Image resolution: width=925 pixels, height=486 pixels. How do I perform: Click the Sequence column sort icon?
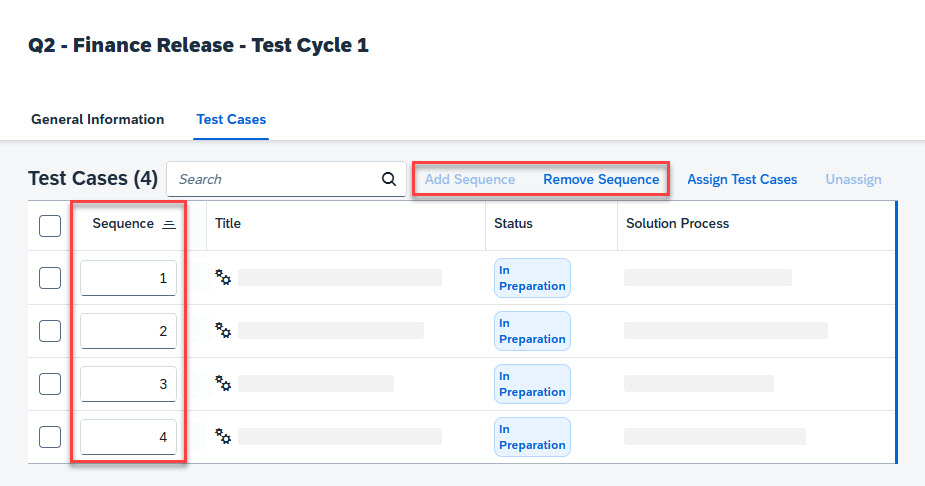pos(169,224)
